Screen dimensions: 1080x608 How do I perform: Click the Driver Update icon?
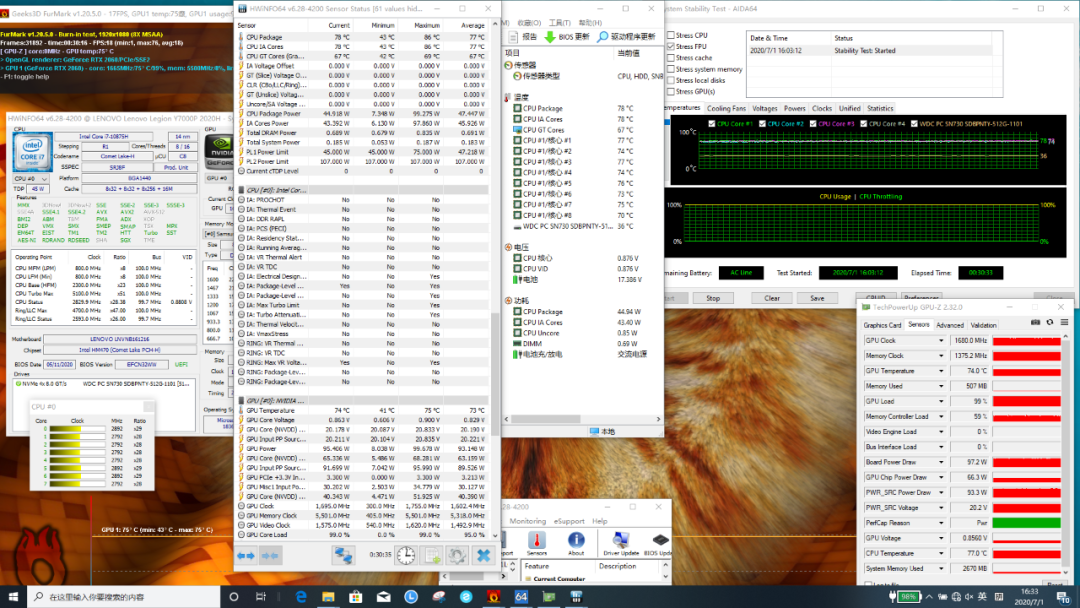pos(619,540)
